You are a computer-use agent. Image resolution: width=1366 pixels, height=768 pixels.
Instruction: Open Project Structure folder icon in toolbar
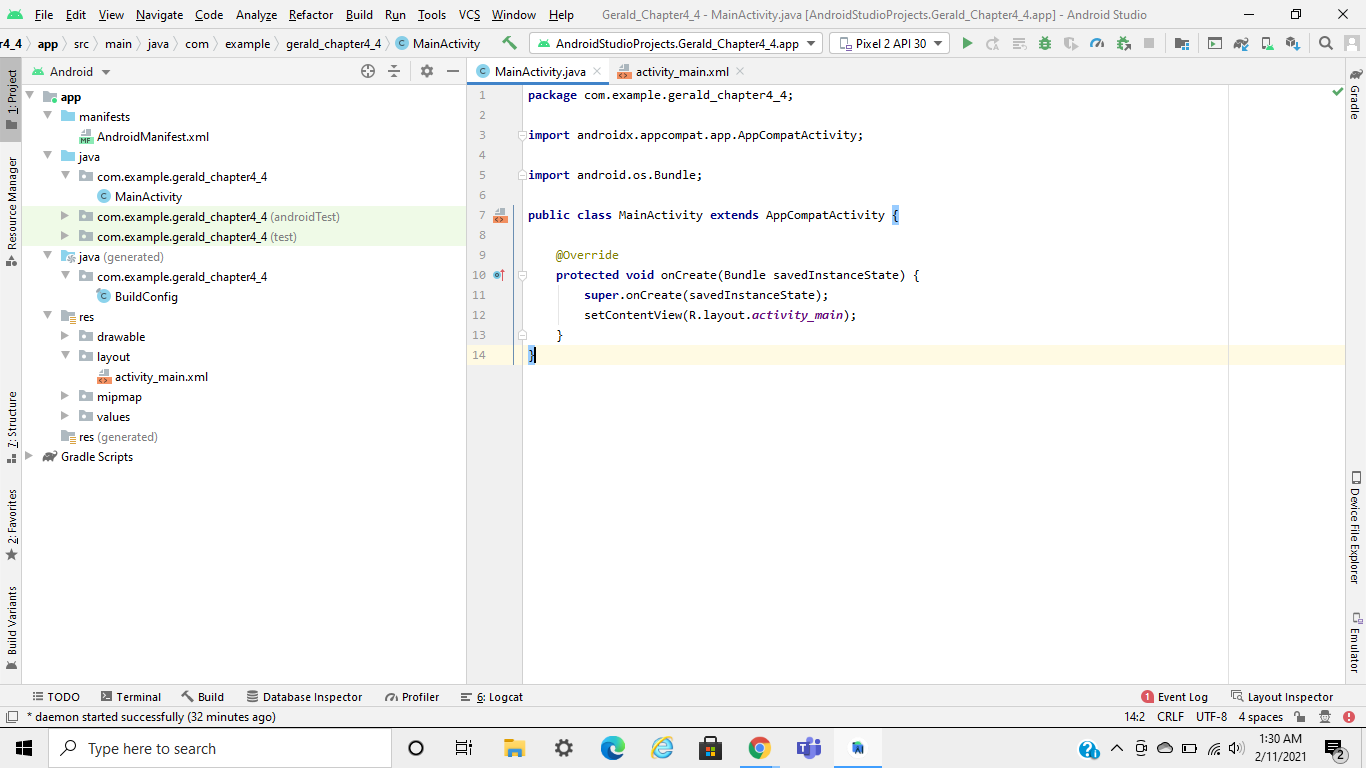[x=1182, y=44]
